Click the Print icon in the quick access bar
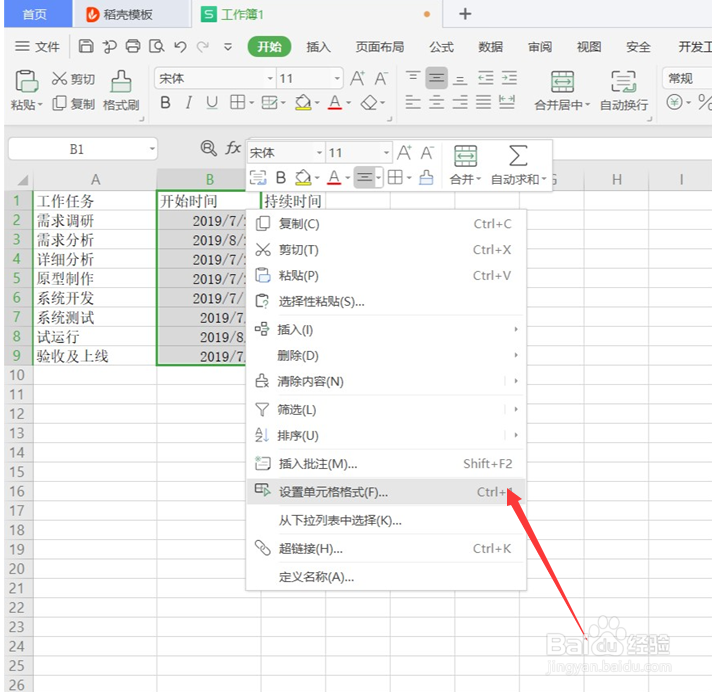Image resolution: width=712 pixels, height=692 pixels. click(x=133, y=46)
